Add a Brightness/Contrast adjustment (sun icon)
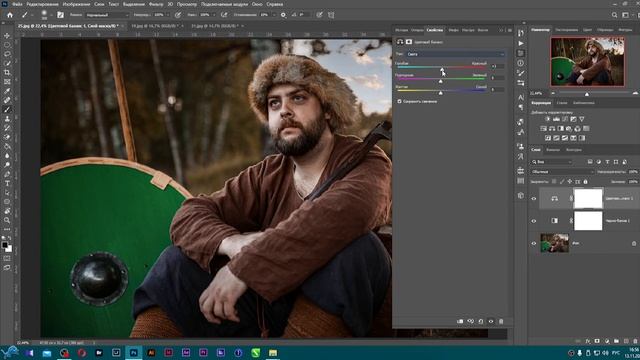The height and width of the screenshot is (360, 640). click(x=547, y=119)
